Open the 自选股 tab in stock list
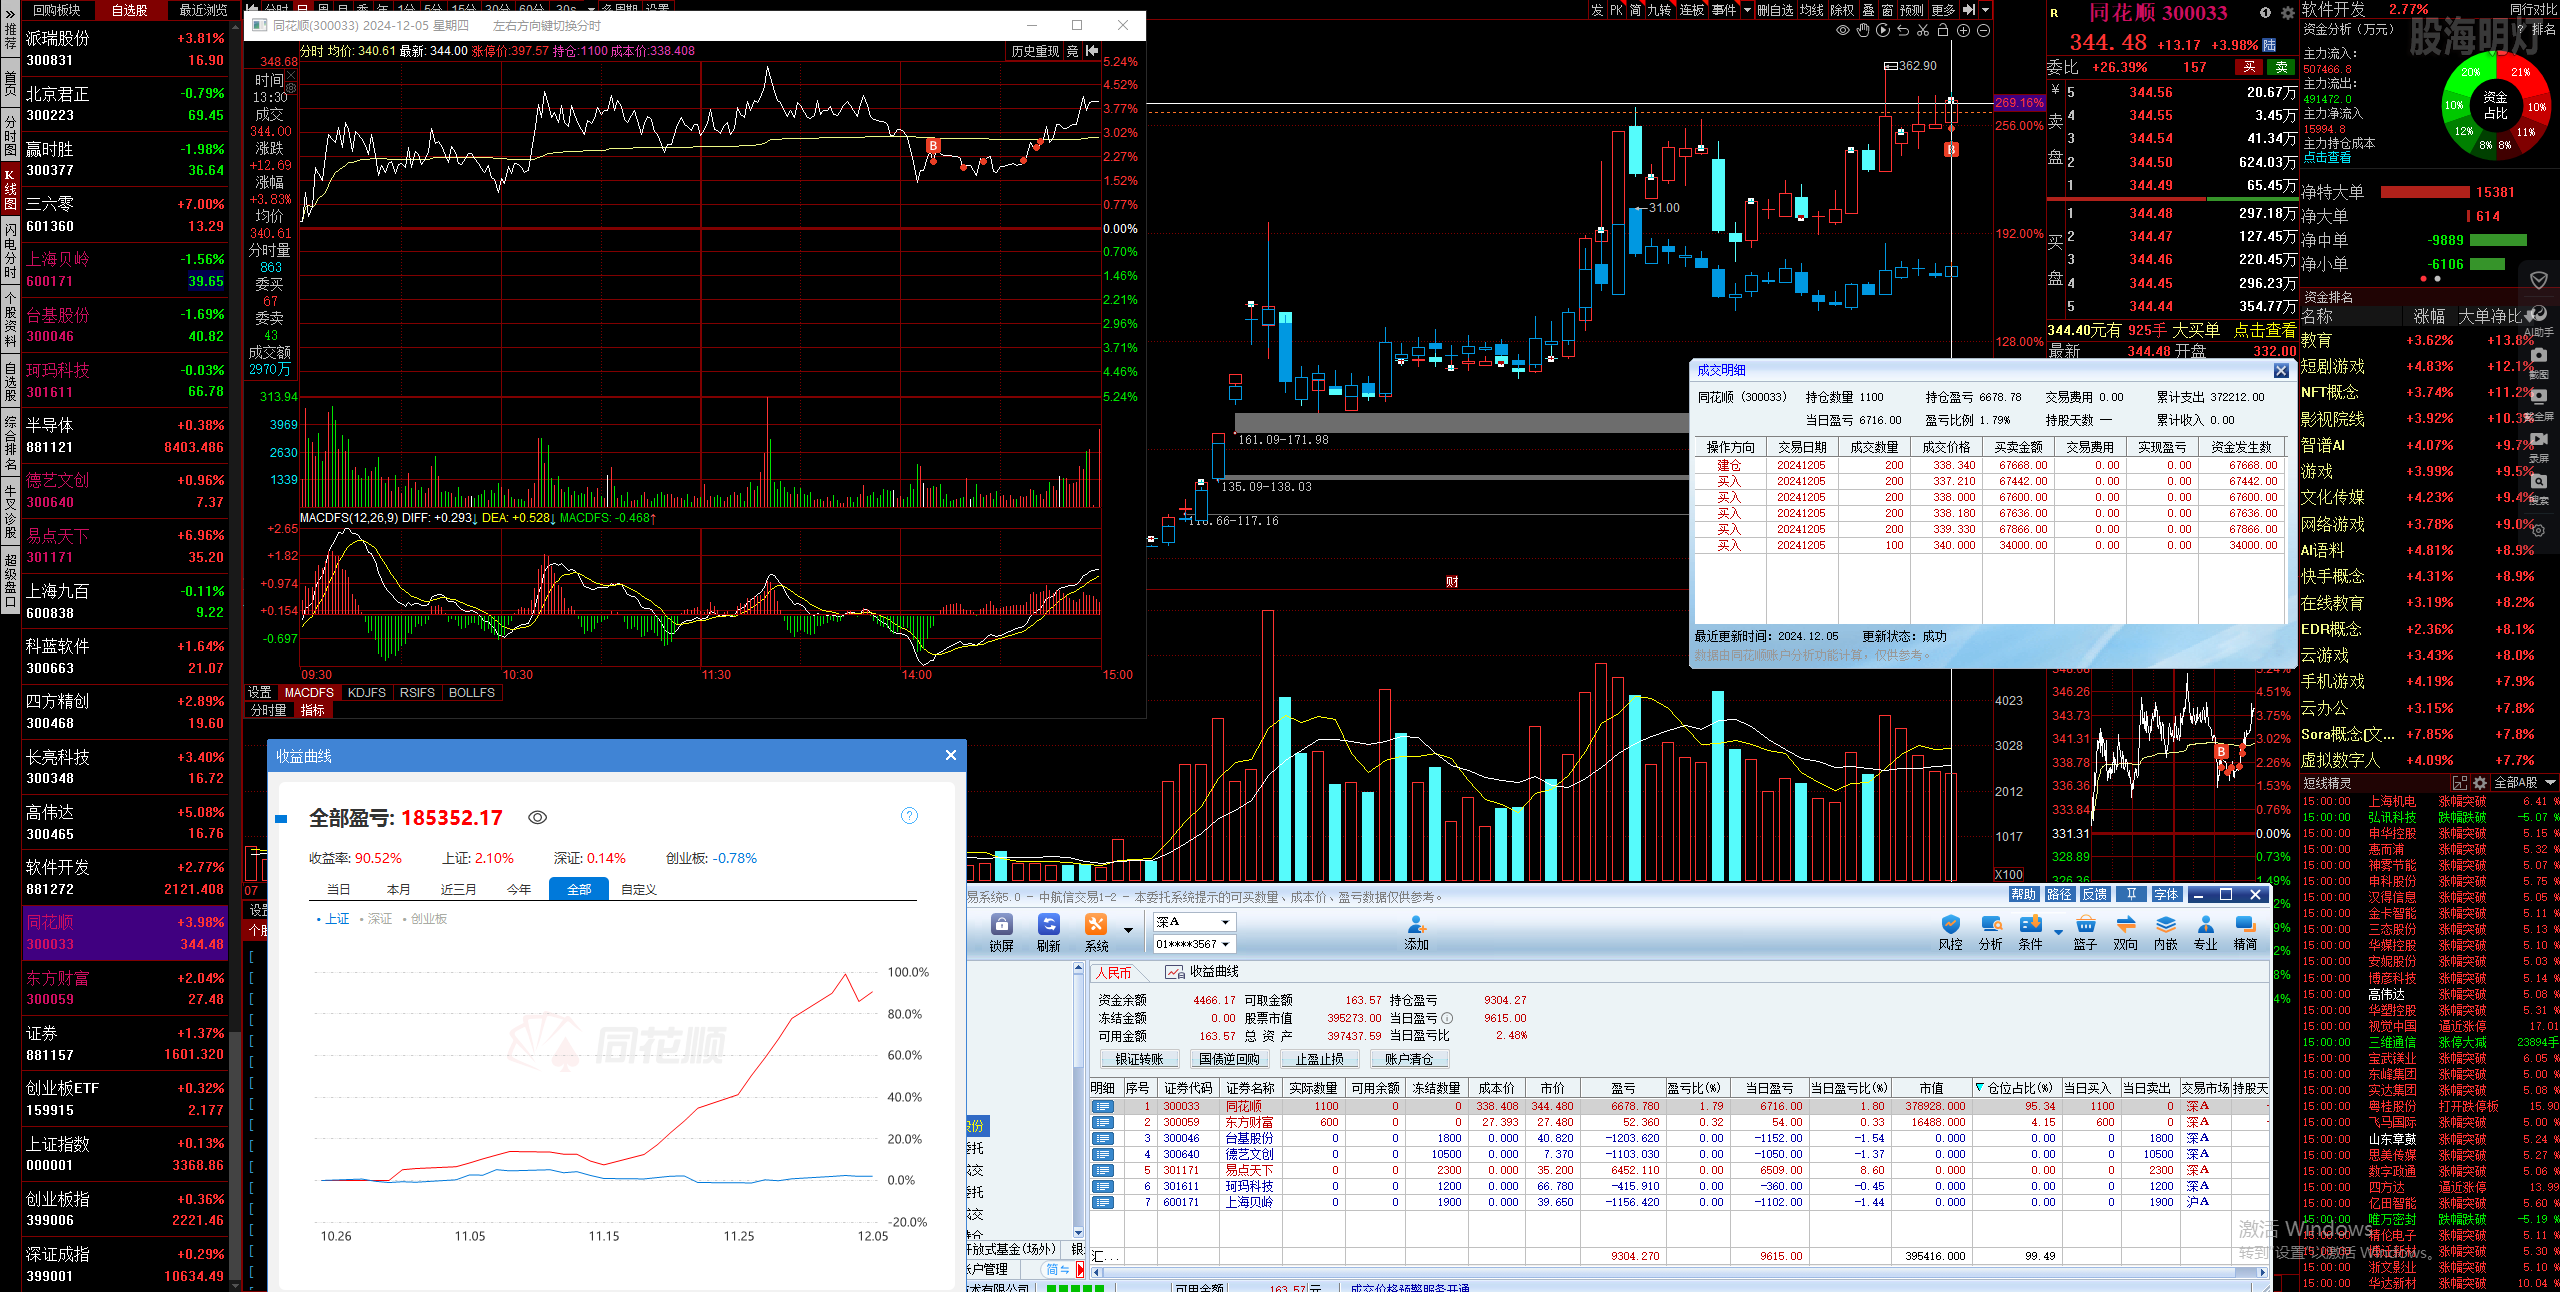This screenshot has width=2560, height=1292. point(130,10)
